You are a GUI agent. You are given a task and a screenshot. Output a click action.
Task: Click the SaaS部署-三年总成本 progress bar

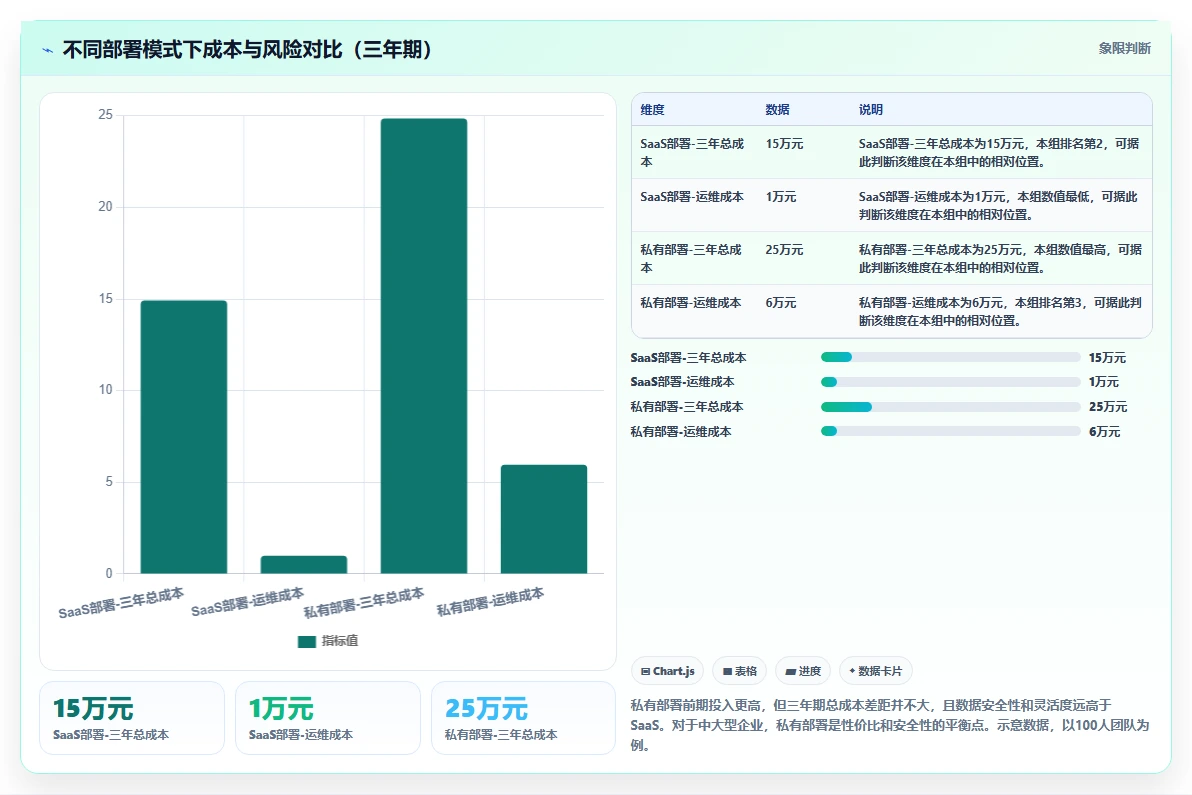tap(950, 357)
